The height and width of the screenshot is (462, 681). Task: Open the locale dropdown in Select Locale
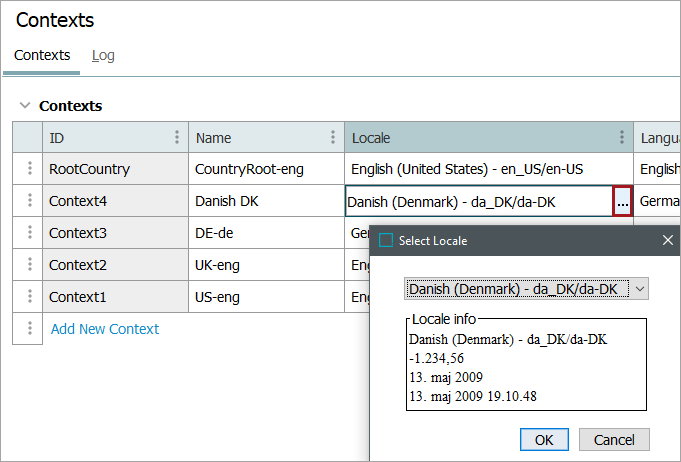(640, 289)
